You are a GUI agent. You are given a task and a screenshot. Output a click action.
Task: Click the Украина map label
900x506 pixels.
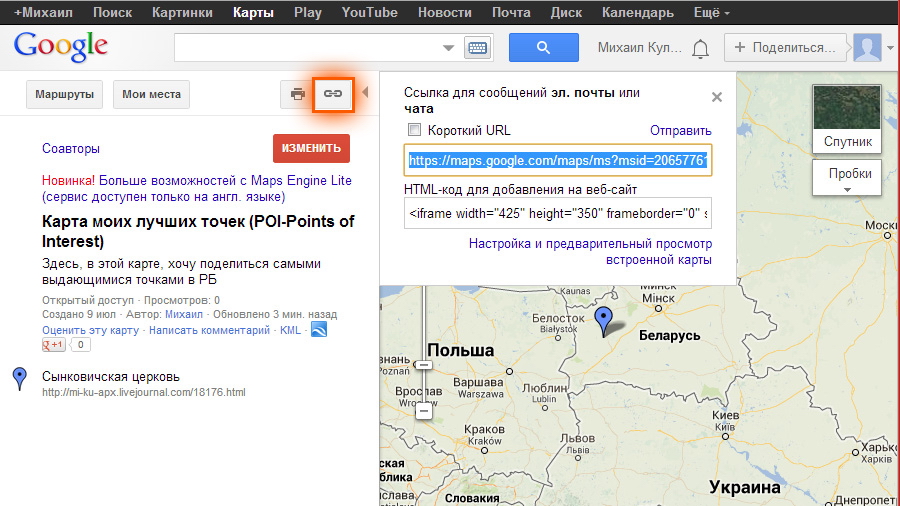tap(744, 487)
